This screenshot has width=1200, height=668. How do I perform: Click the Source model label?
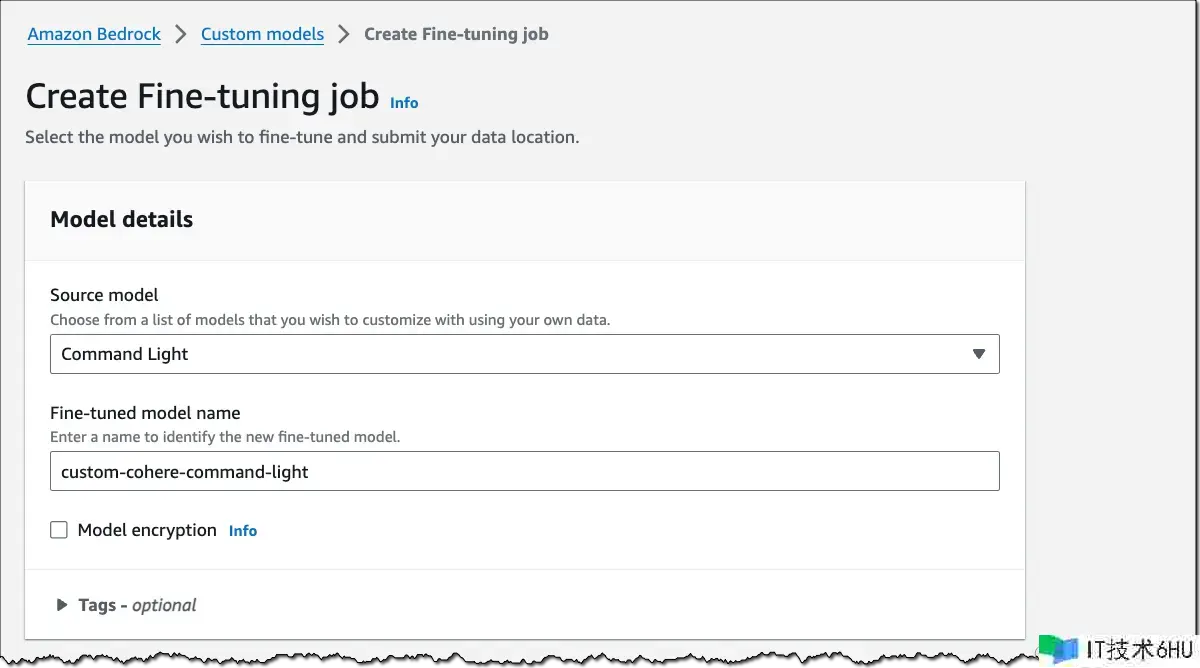tap(104, 295)
